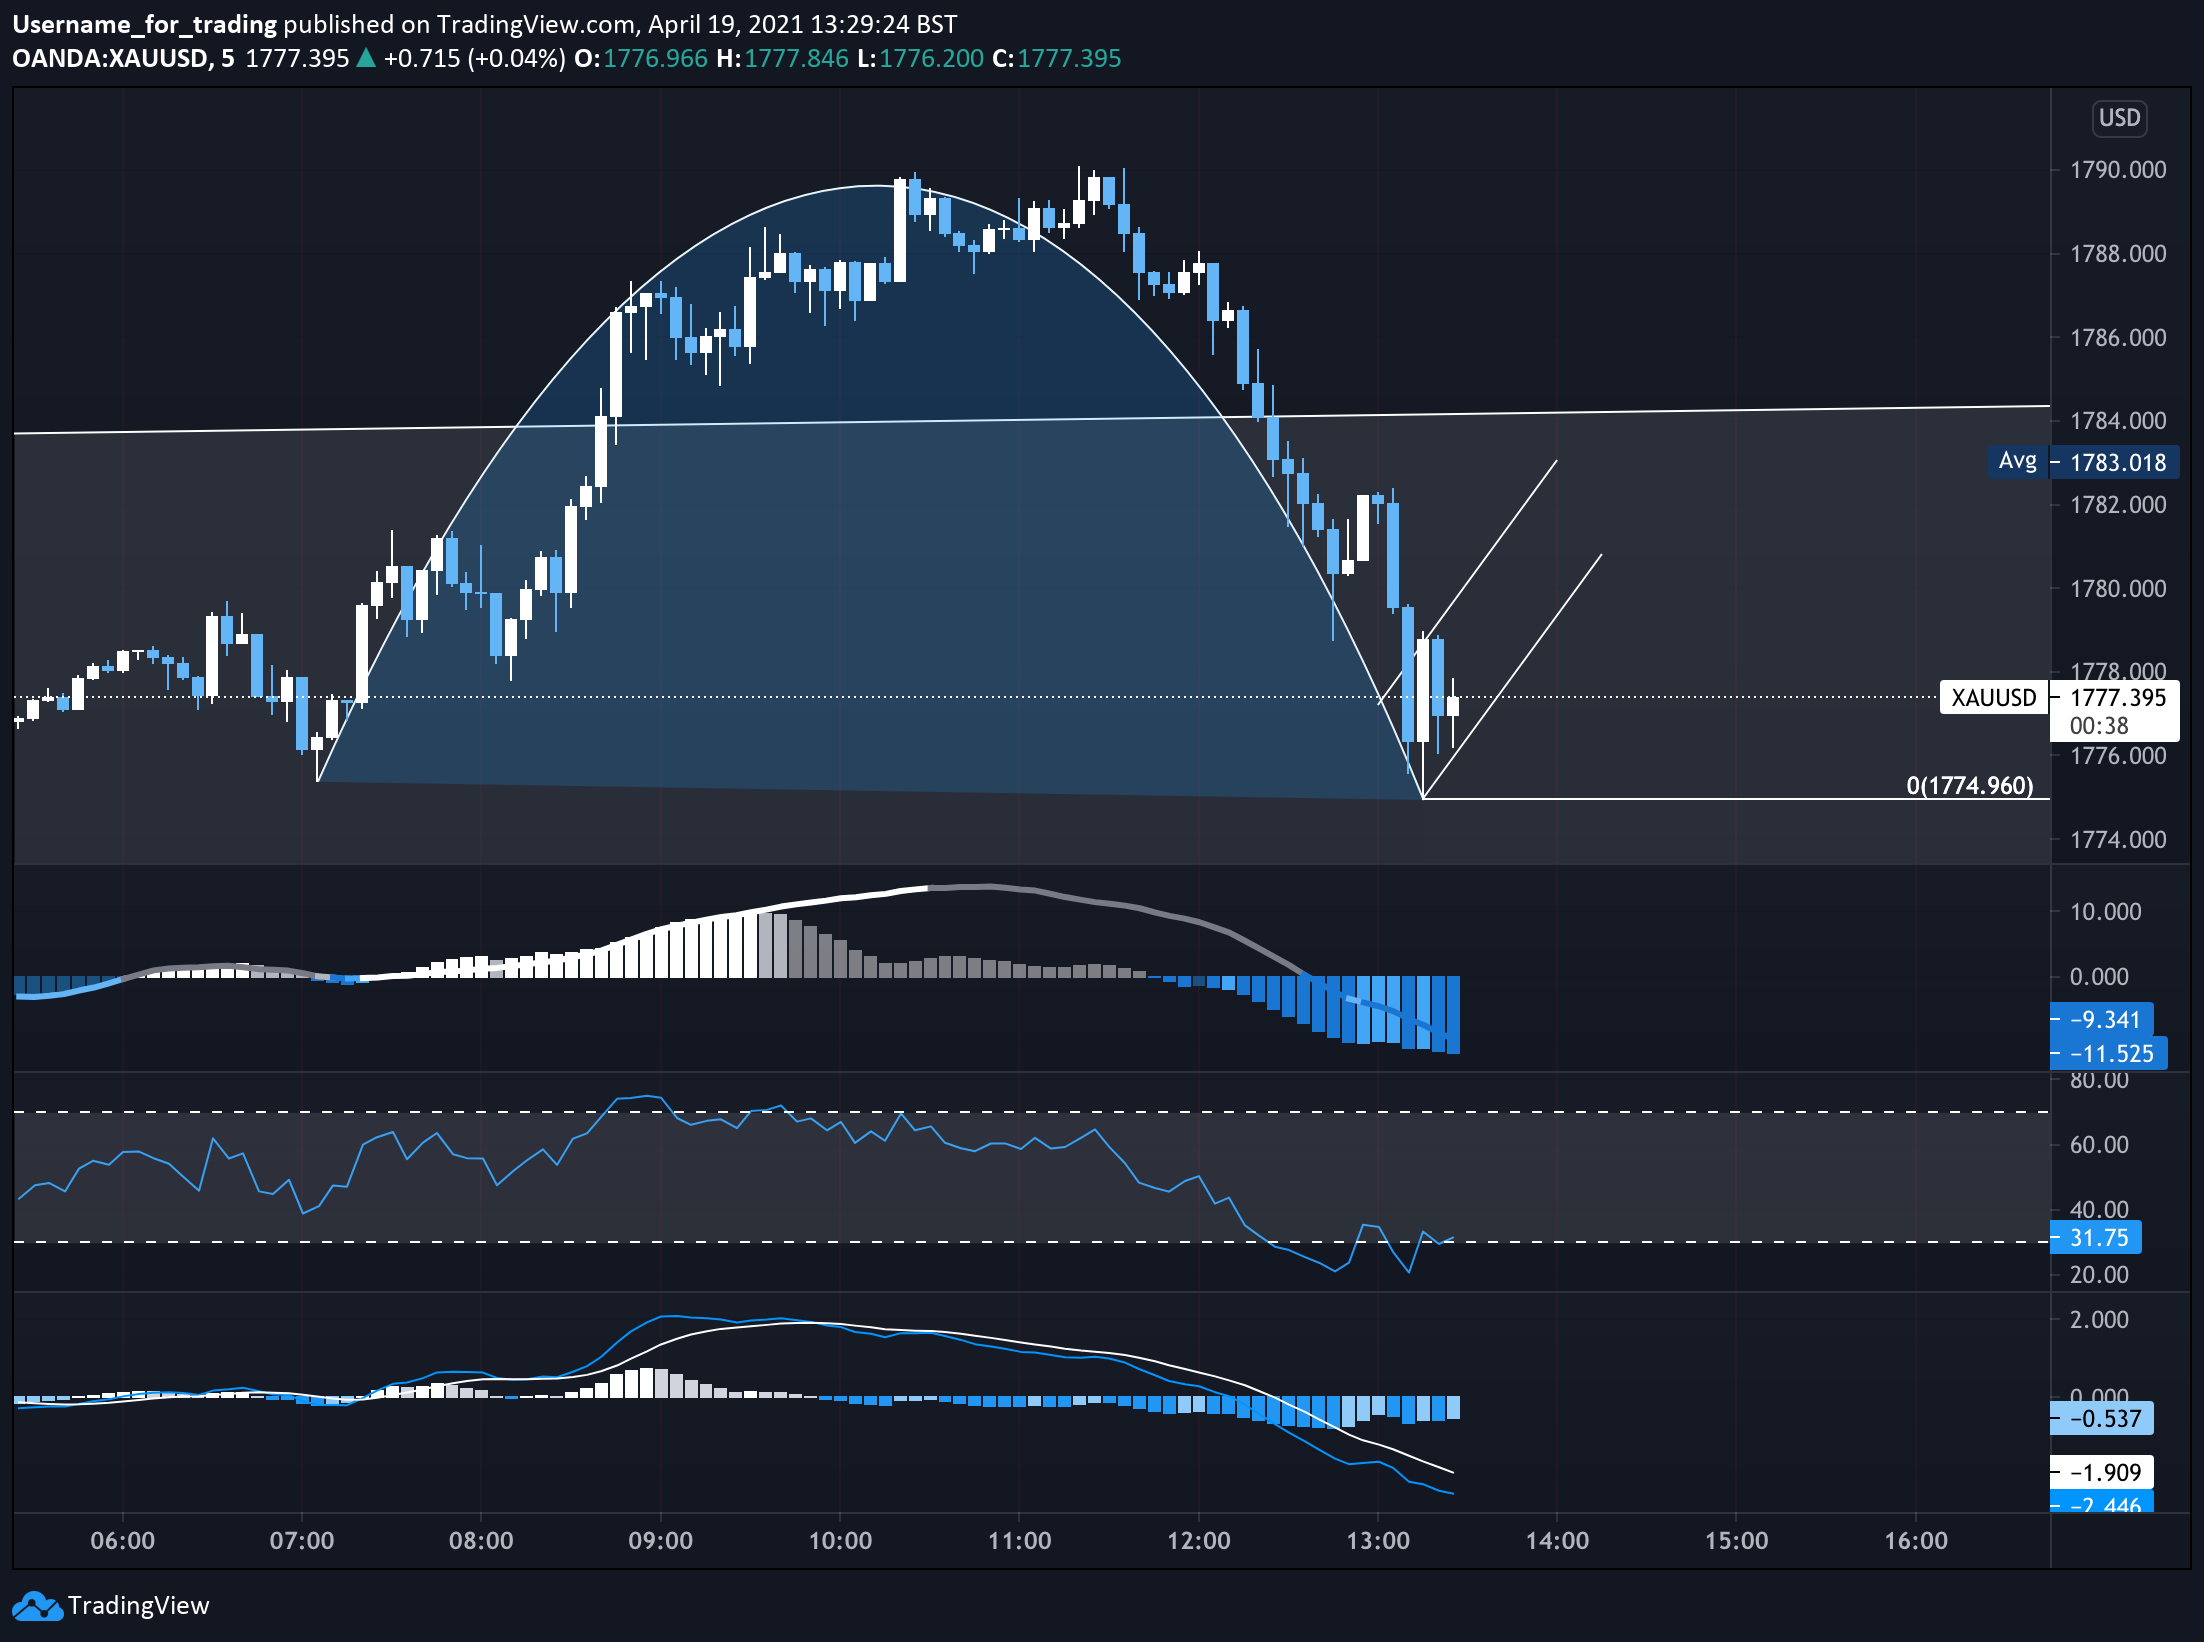Click the 1786.000 price axis label
The width and height of the screenshot is (2204, 1642).
(x=2117, y=338)
